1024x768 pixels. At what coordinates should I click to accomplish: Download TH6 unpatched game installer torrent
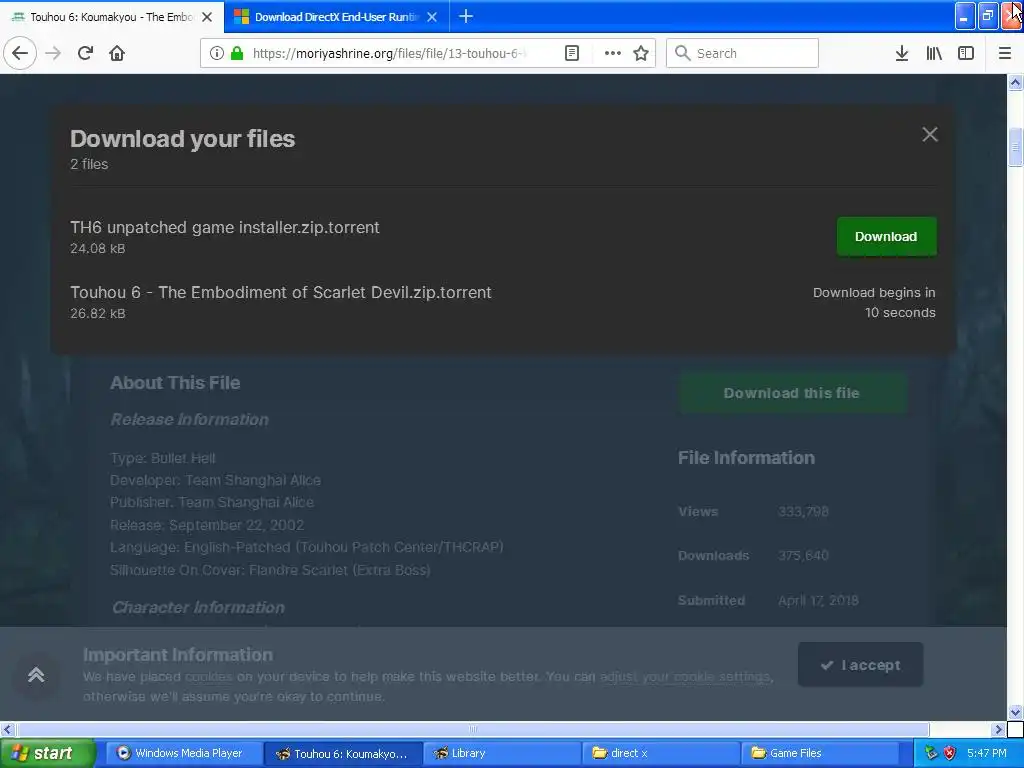pyautogui.click(x=886, y=236)
